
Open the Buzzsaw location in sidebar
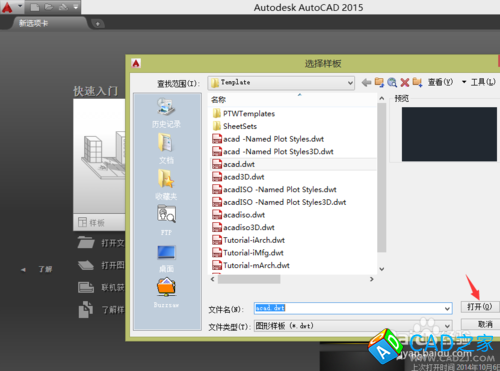[x=166, y=292]
